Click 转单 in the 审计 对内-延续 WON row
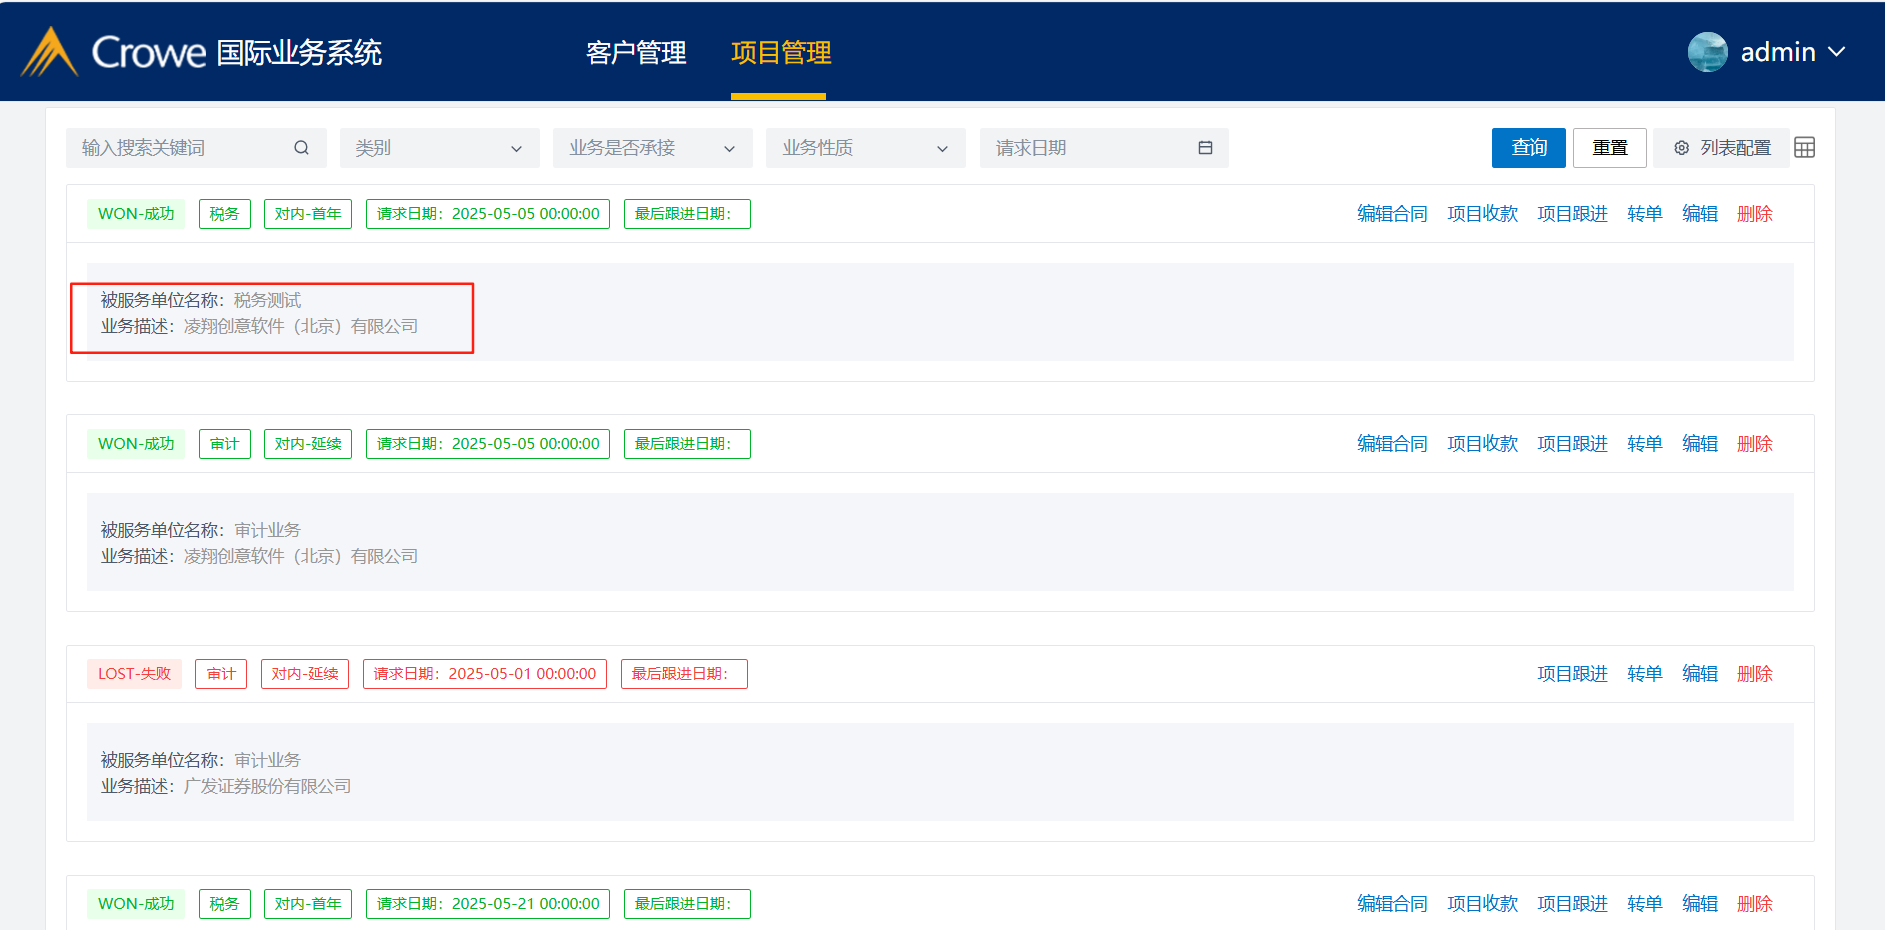 point(1645,444)
